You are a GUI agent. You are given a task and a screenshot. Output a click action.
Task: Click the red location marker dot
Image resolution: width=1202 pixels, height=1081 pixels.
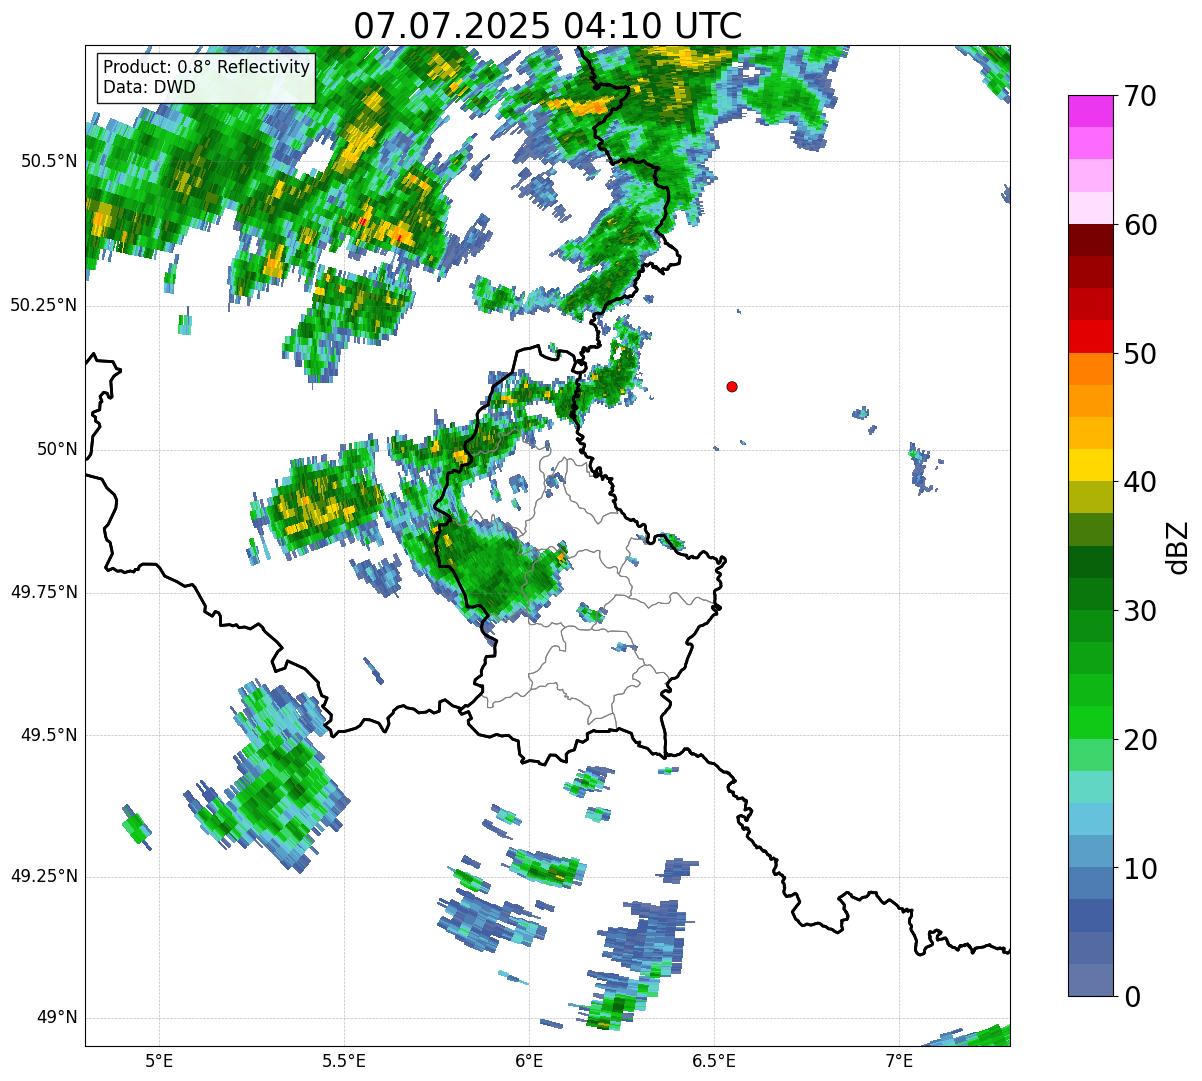[732, 386]
